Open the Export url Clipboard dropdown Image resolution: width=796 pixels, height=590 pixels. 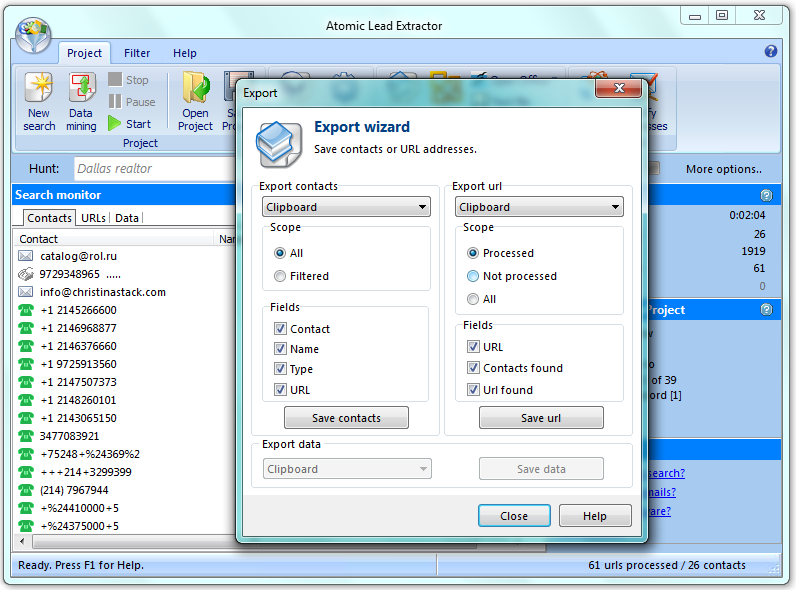(x=539, y=207)
